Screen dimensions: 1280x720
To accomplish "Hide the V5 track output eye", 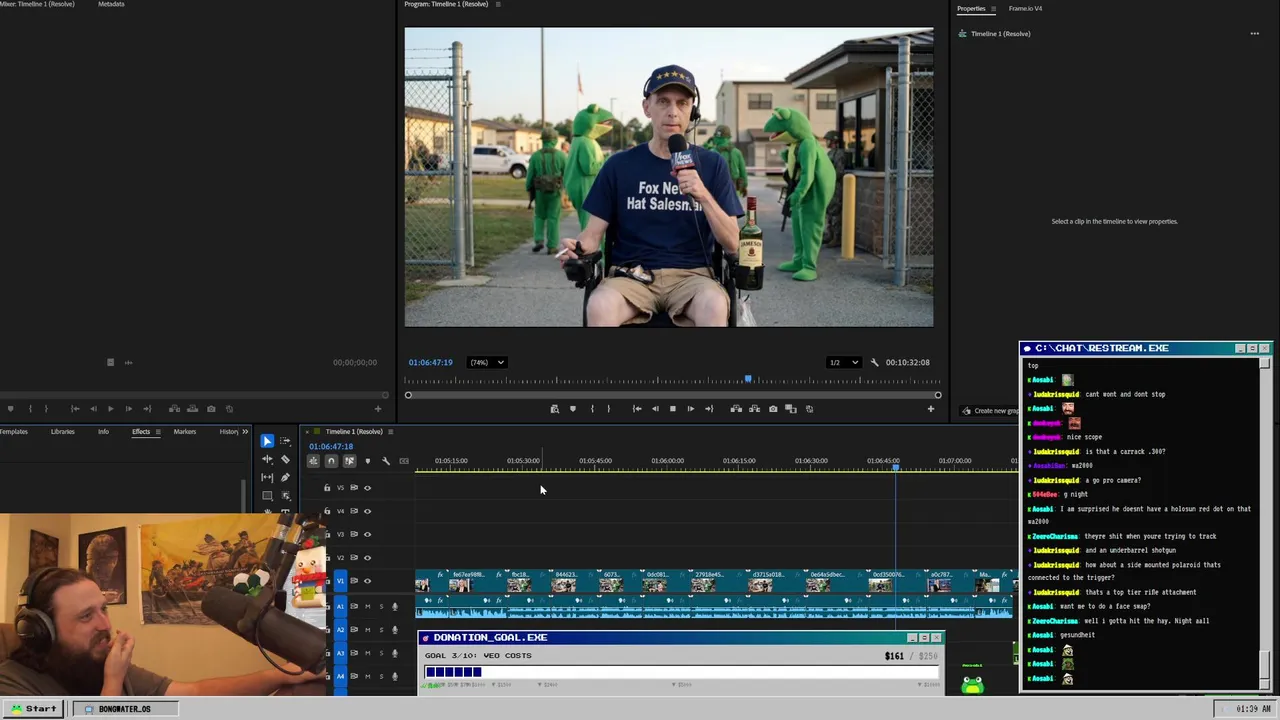I will pos(367,487).
